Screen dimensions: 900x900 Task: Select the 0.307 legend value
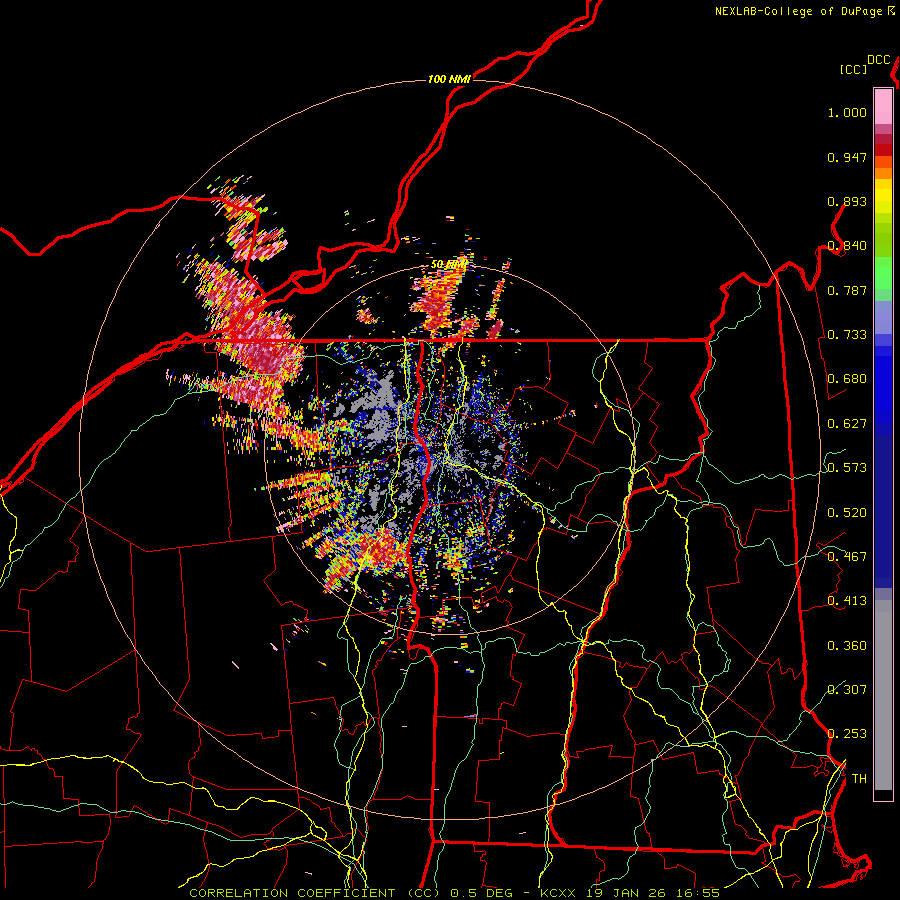point(847,690)
